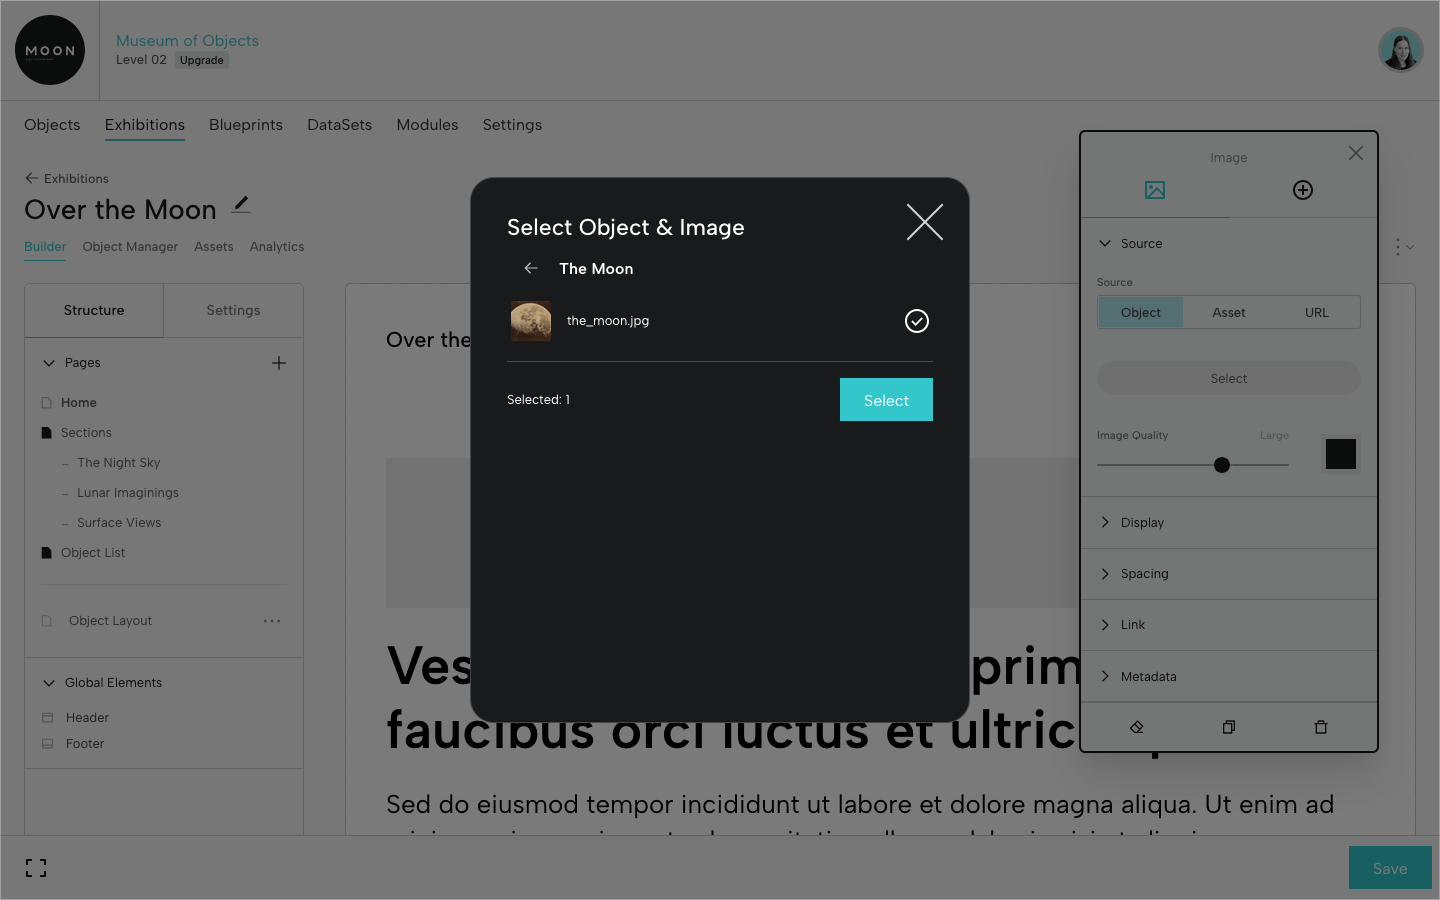Collapse the Source section
Viewport: 1440px width, 900px height.
[1105, 243]
